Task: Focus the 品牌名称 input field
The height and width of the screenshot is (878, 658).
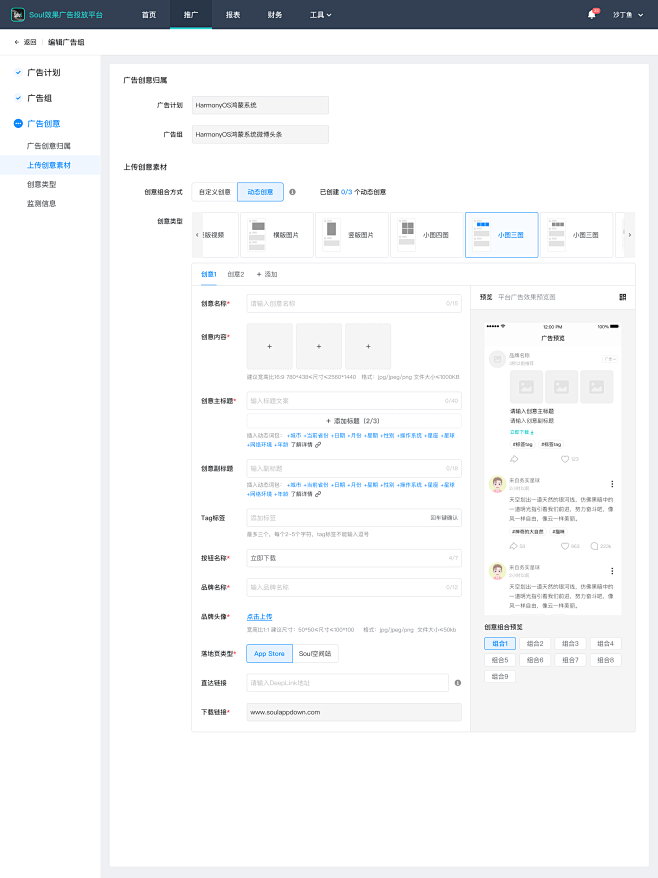Action: click(x=354, y=587)
